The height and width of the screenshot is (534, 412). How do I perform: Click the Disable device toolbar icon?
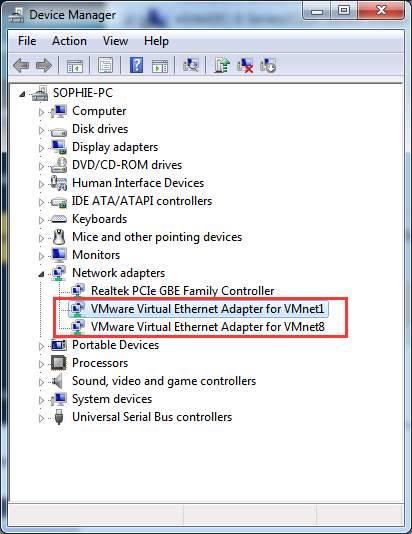(268, 65)
